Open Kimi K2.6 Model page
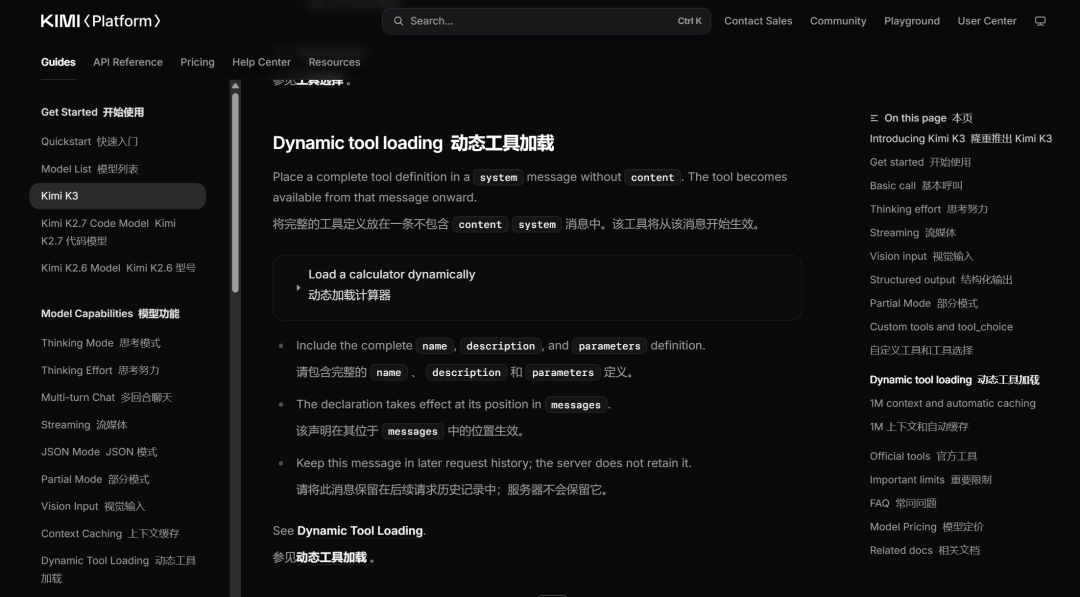1080x597 pixels. [x=118, y=268]
